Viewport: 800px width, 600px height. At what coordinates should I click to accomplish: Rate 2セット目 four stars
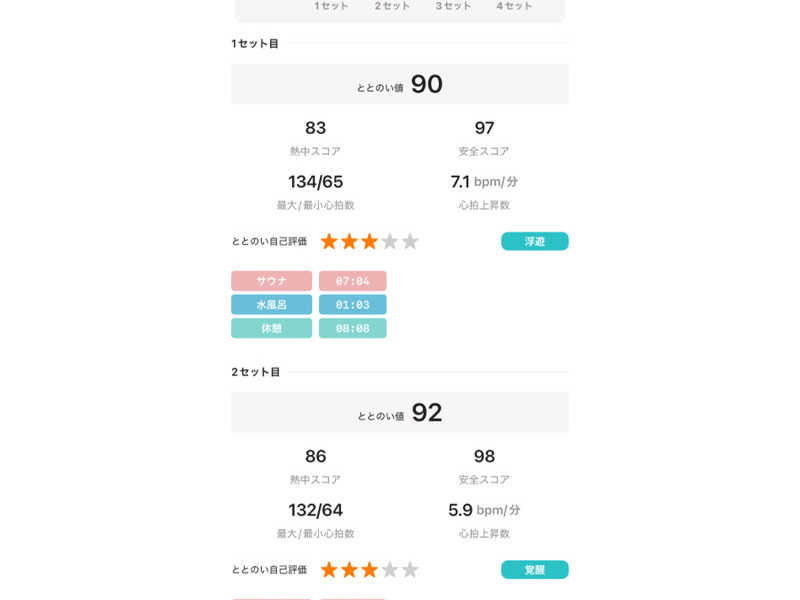pyautogui.click(x=390, y=569)
